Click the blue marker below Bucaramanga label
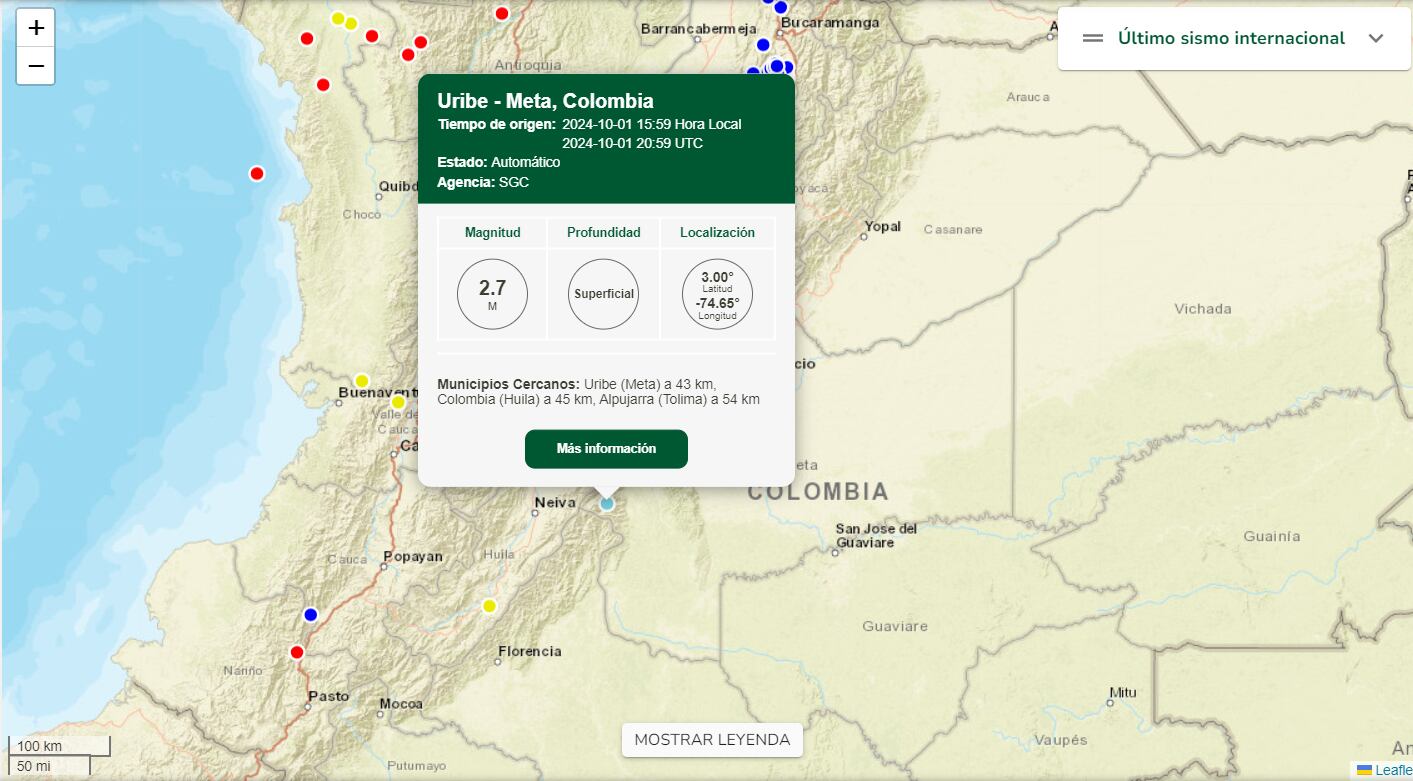This screenshot has height=781, width=1413. (763, 44)
